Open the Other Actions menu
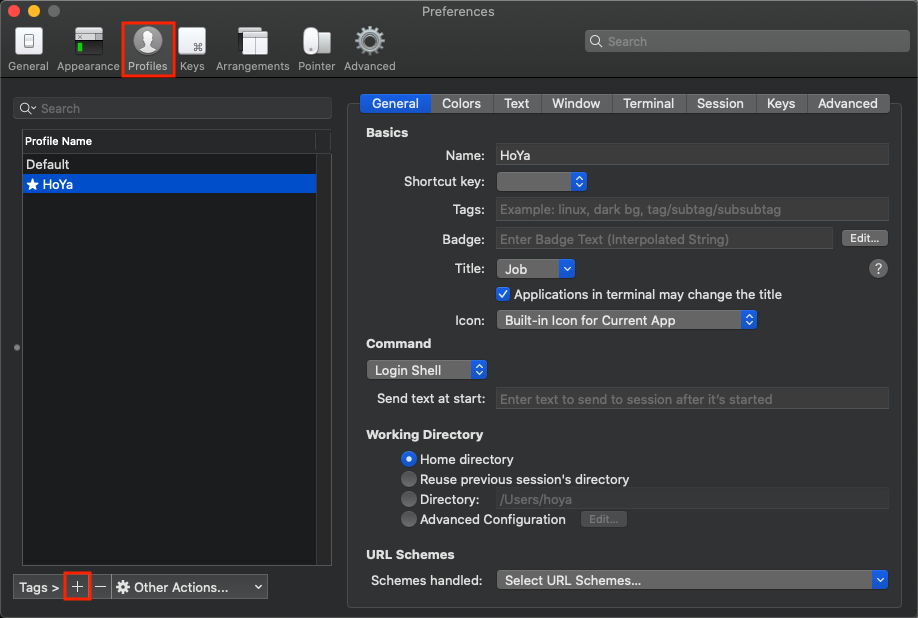 coord(189,586)
